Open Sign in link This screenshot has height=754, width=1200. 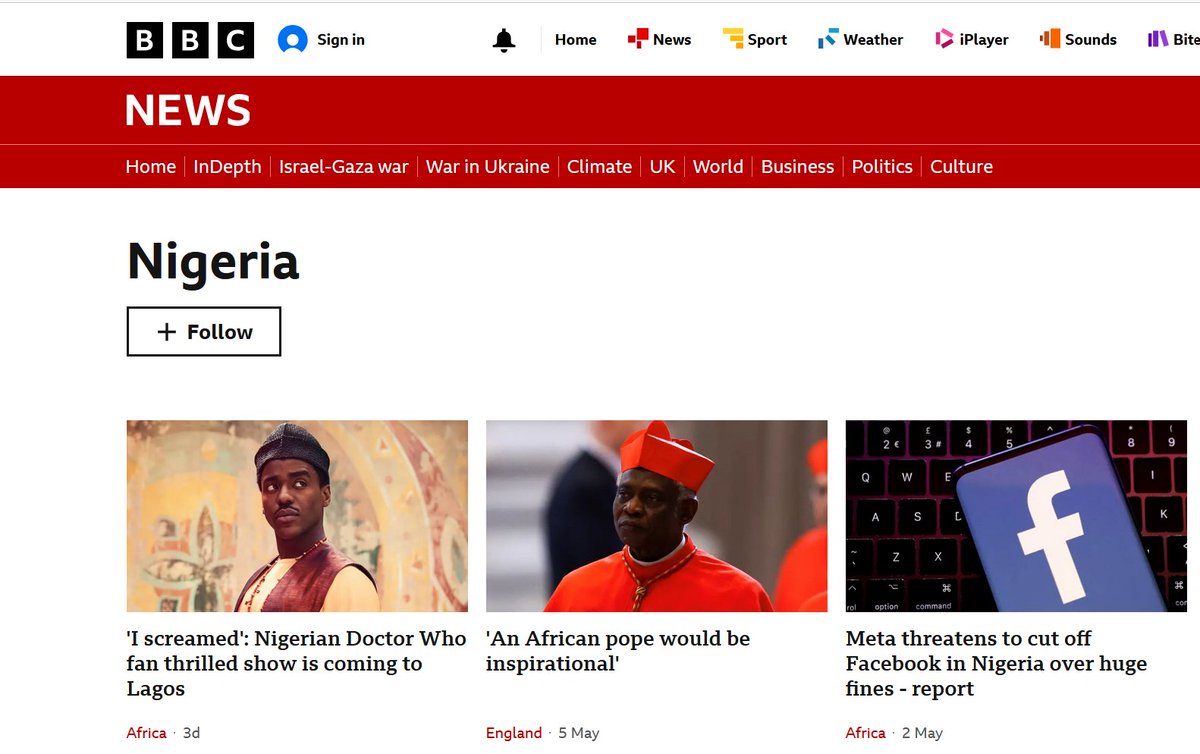coord(341,40)
